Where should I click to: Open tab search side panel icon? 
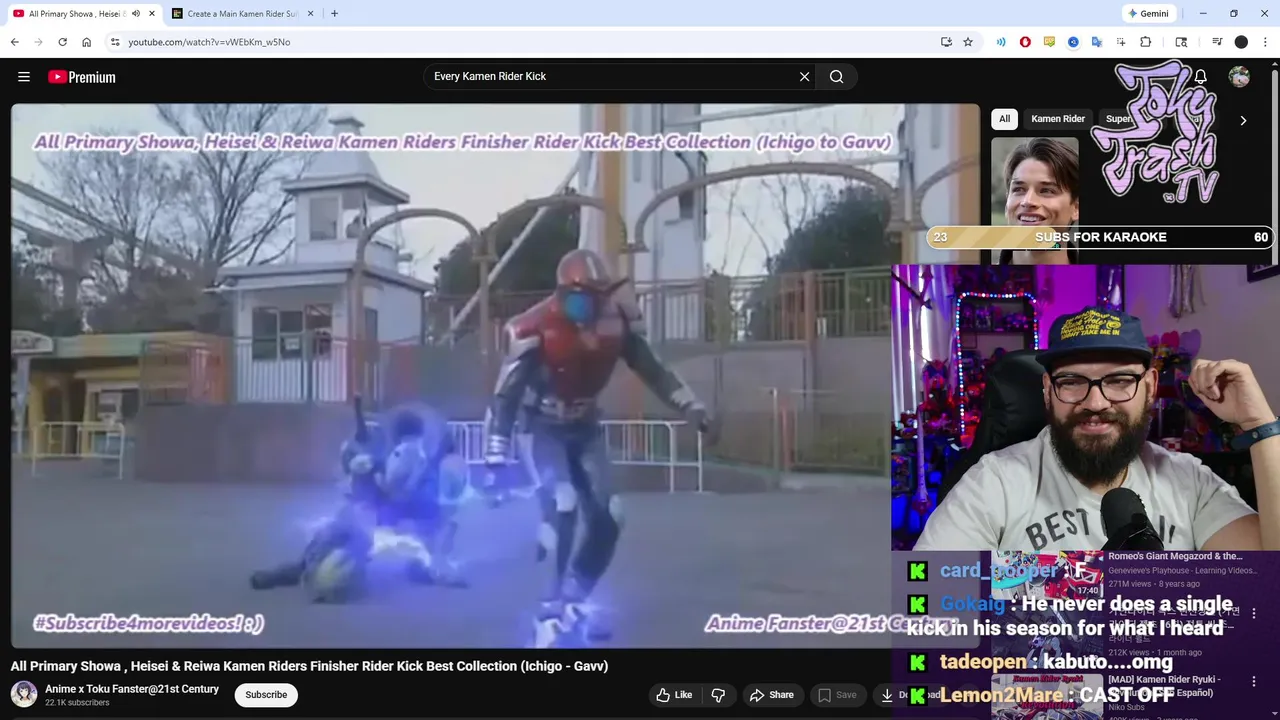point(1181,42)
